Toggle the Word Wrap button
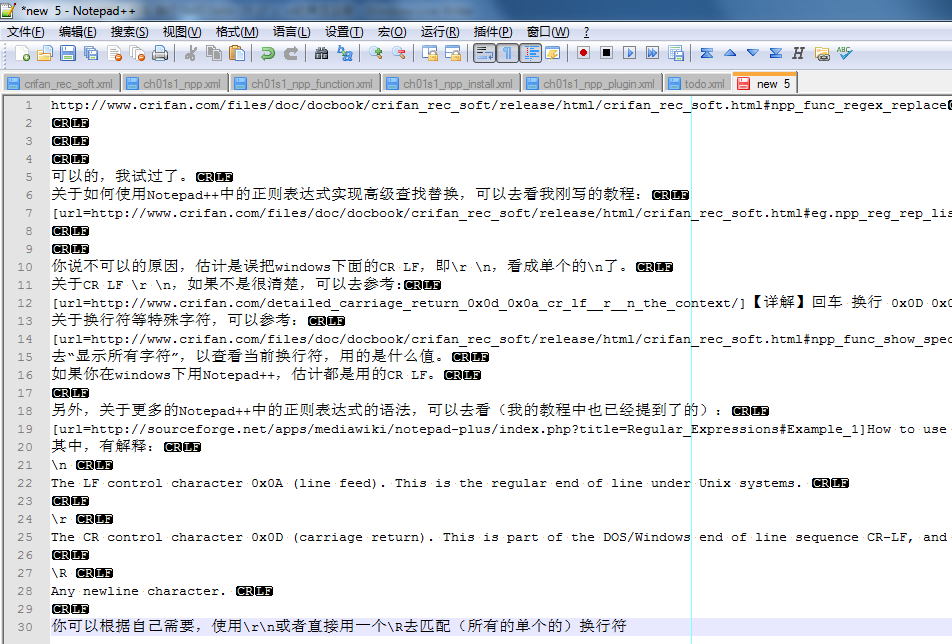Screen dimensions: 952x644 [483, 53]
